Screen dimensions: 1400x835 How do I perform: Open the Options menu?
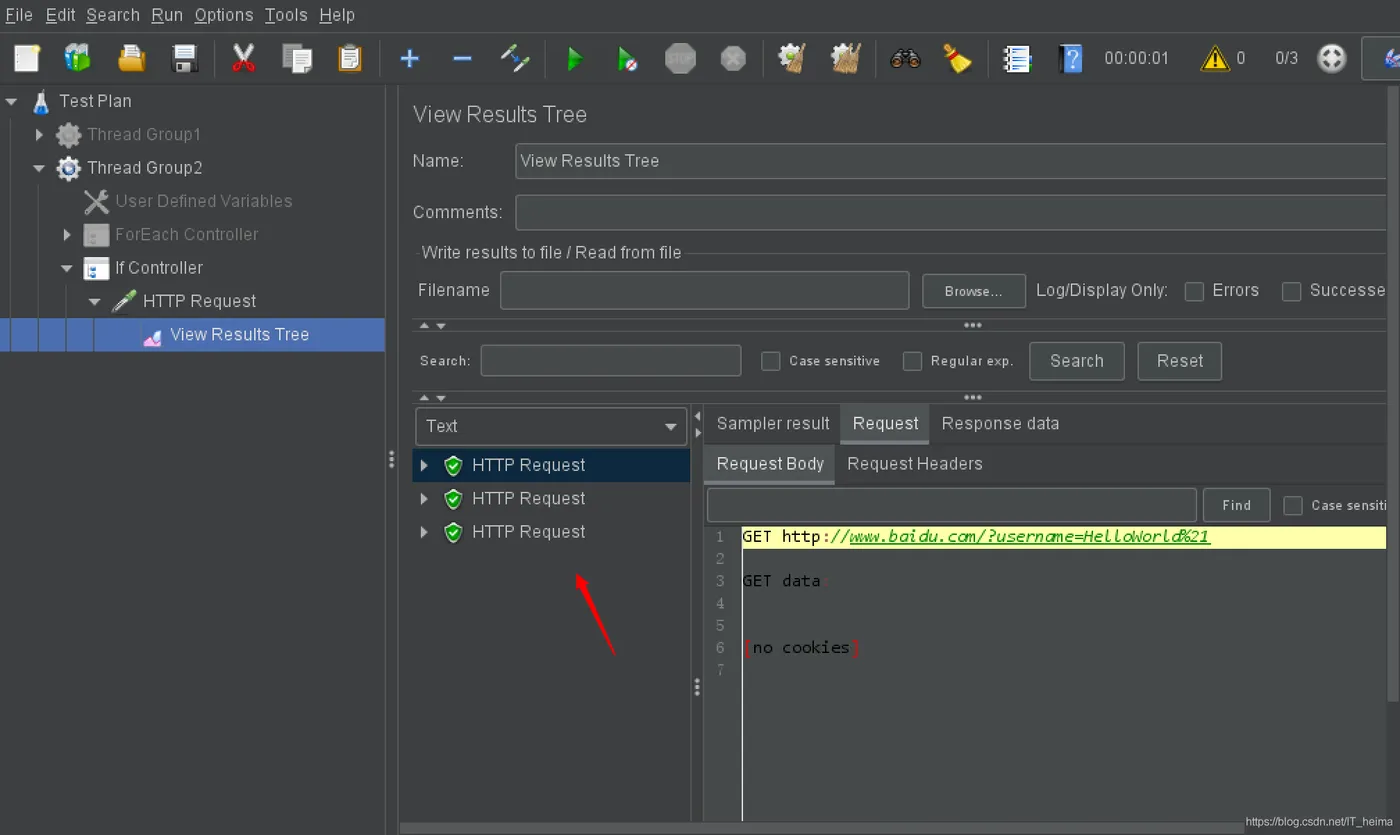coord(223,15)
